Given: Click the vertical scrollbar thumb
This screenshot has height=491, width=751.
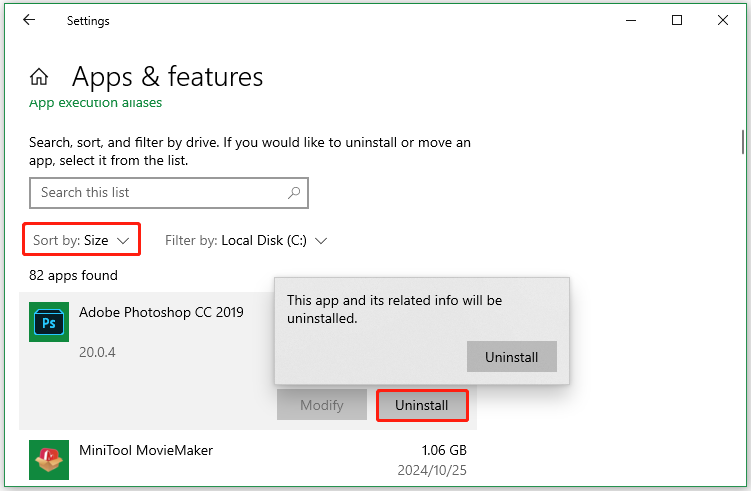Looking at the screenshot, I should 743,142.
